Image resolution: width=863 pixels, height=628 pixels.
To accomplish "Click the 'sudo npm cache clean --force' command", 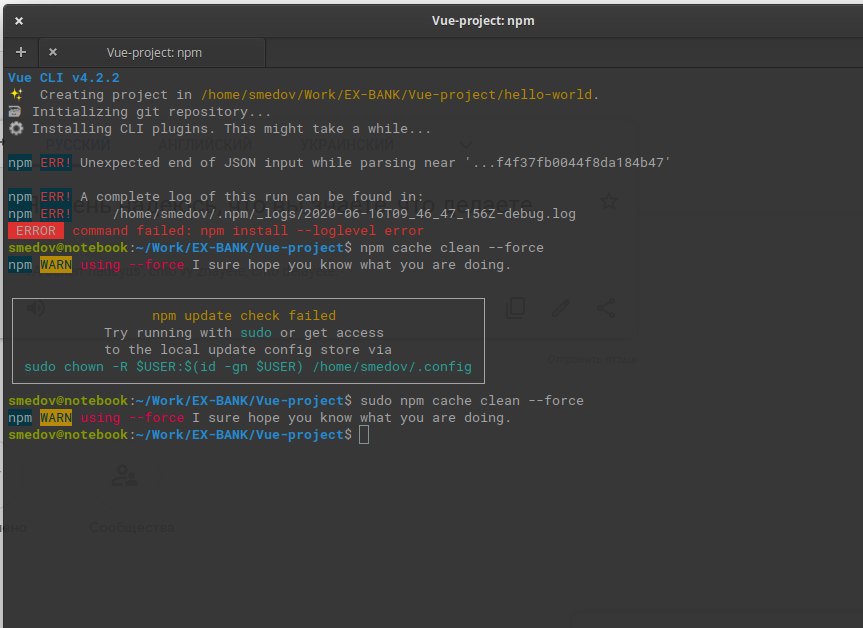I will point(472,401).
